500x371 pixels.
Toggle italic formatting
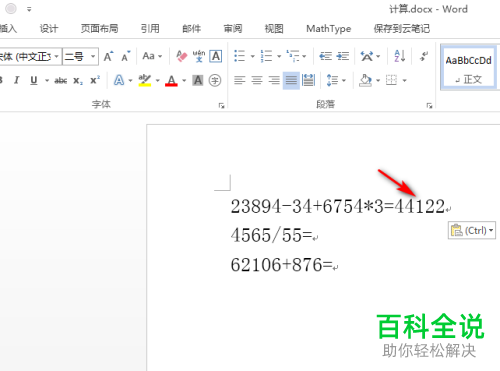[x=16, y=80]
